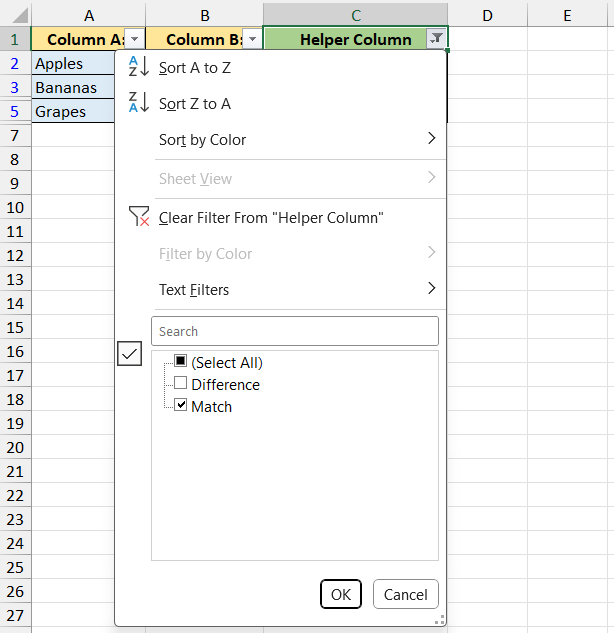614x633 pixels.
Task: Check the Difference checkbox
Action: [180, 383]
